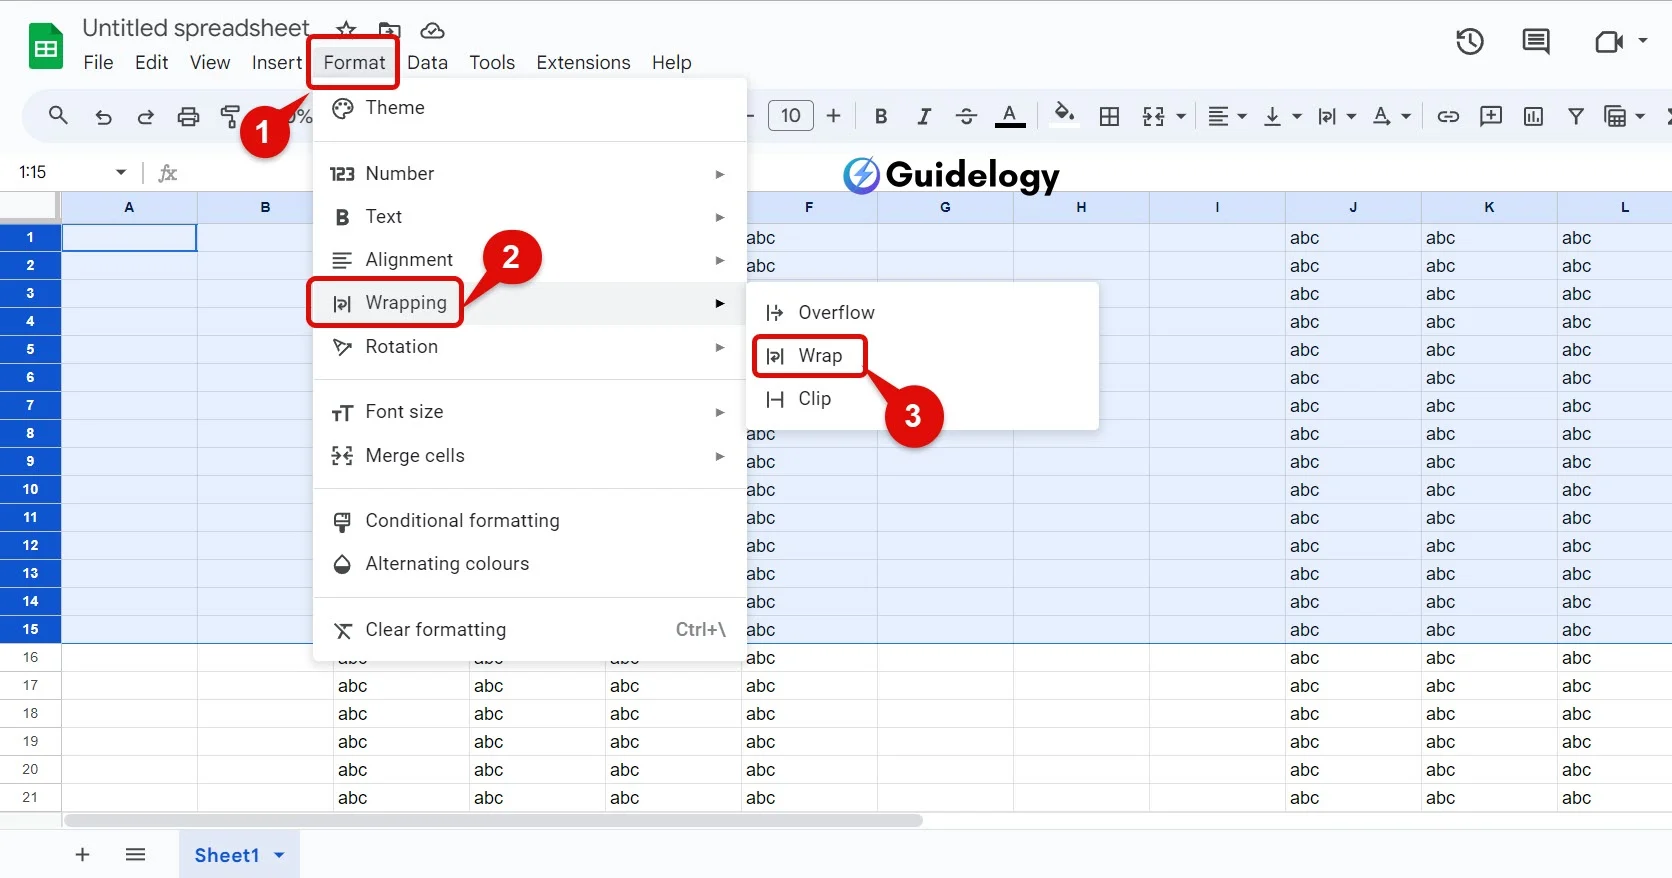Choose Alternating colours
This screenshot has width=1672, height=878.
pos(530,564)
